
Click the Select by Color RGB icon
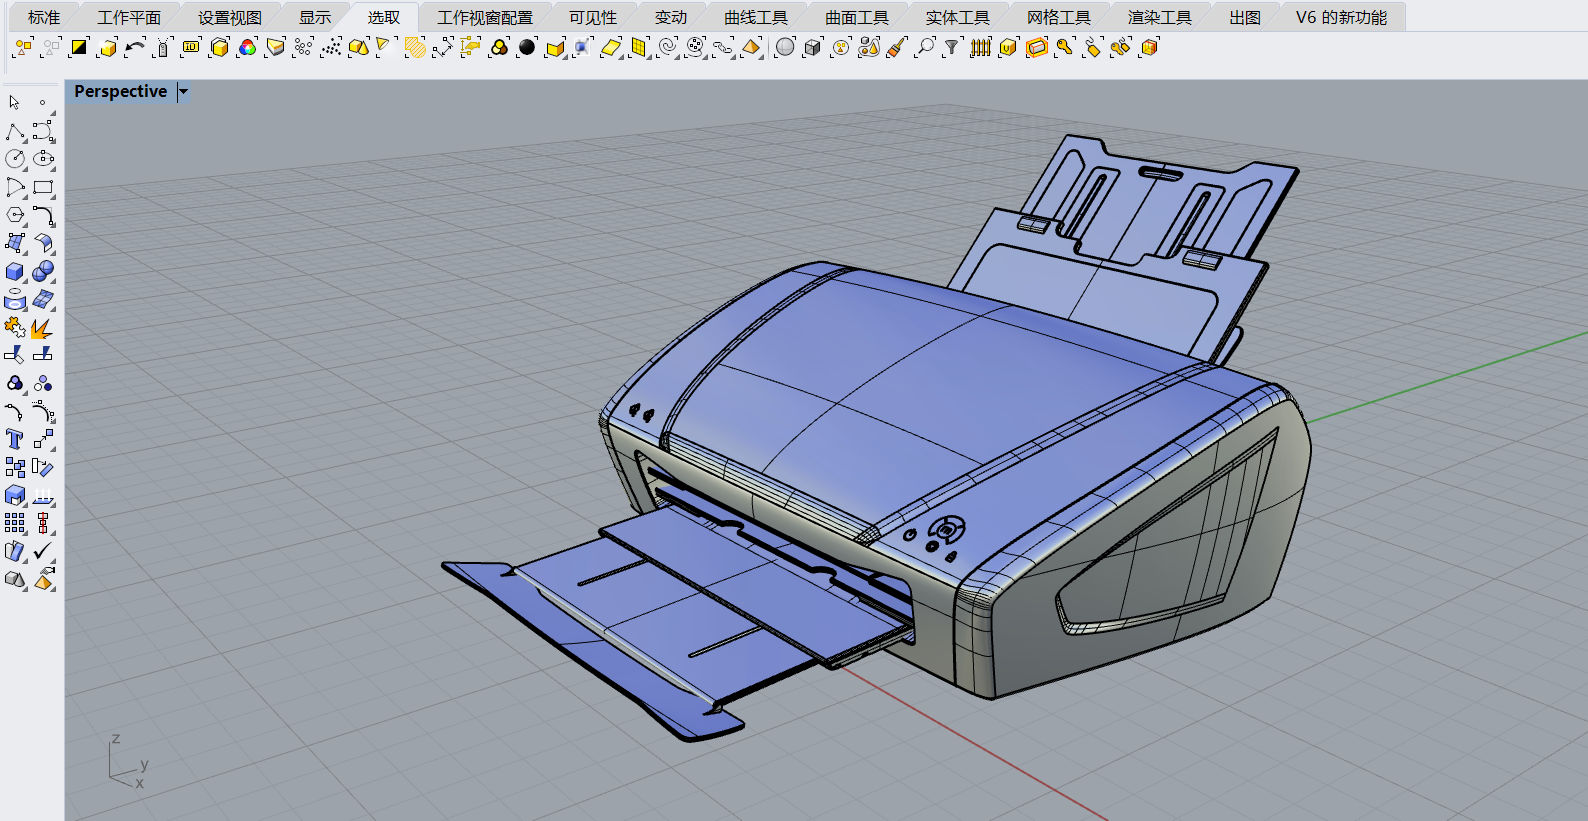[247, 47]
